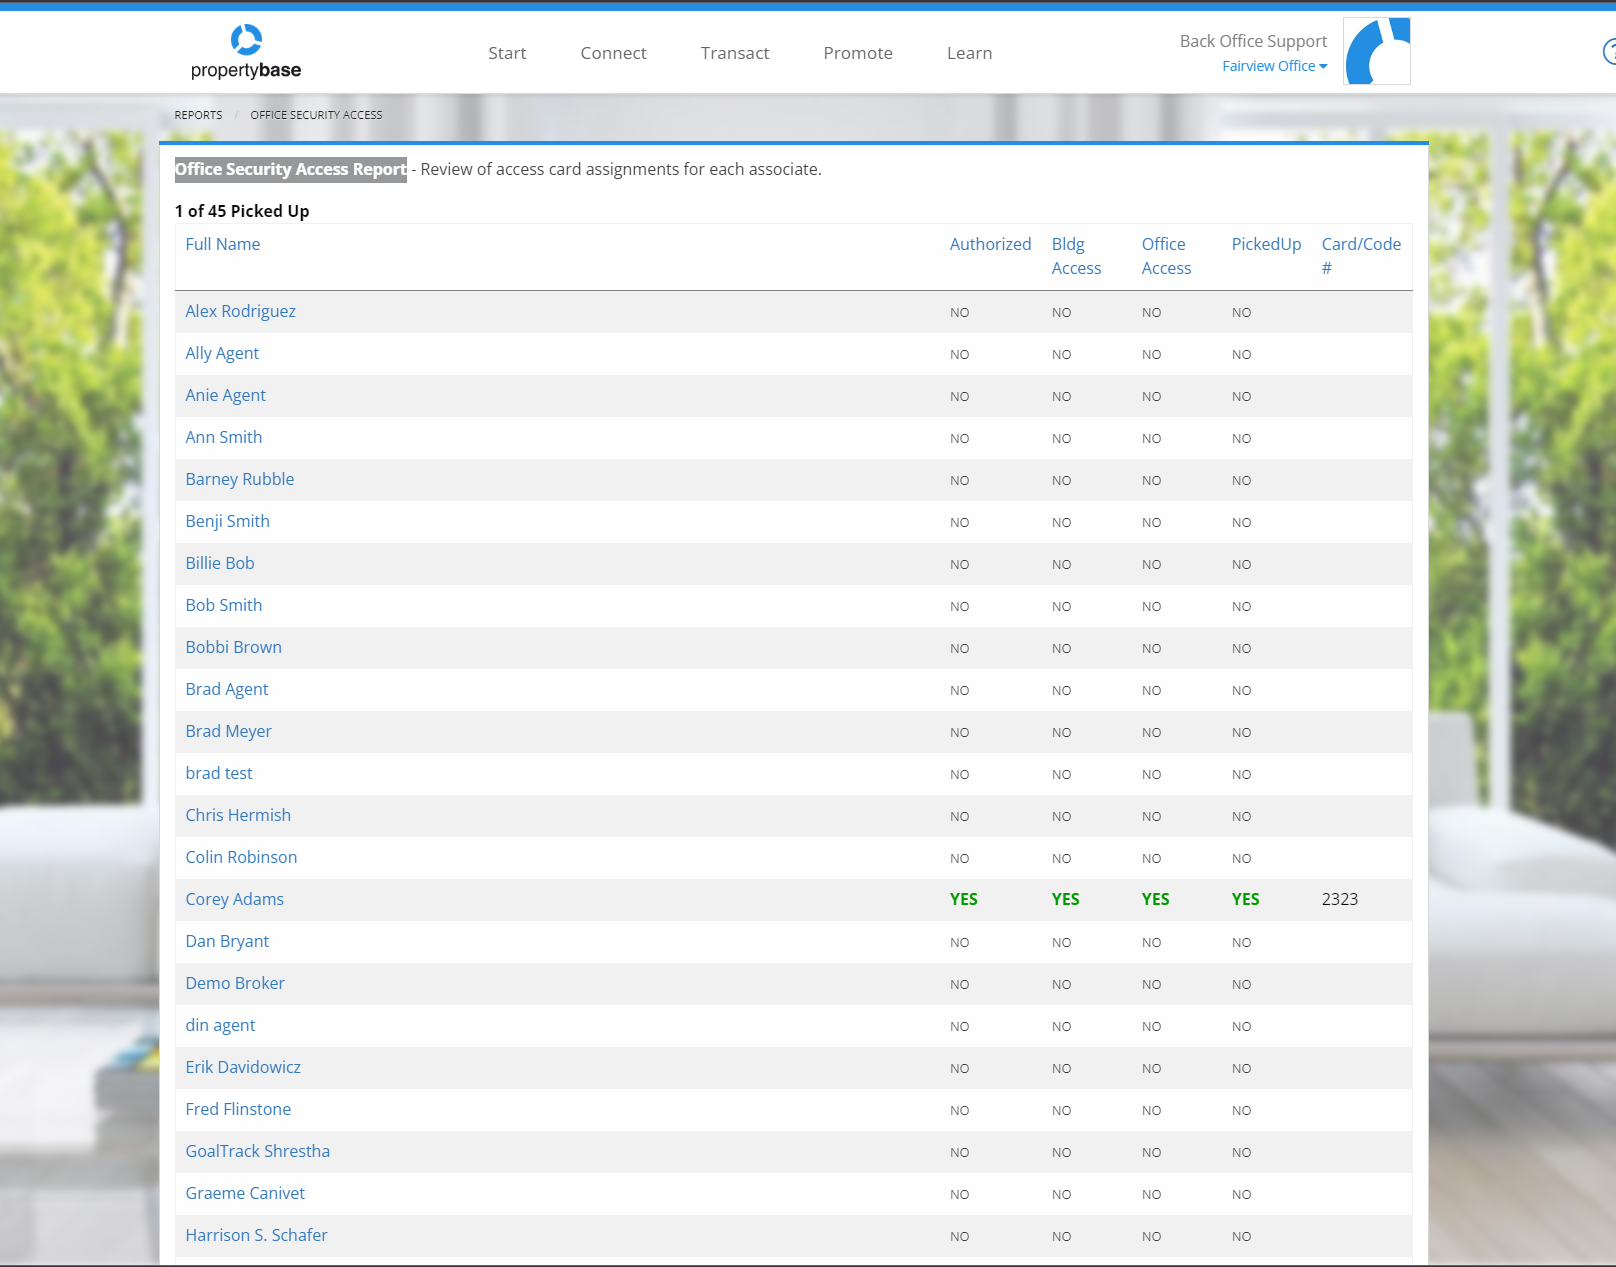Open the Learn menu

coord(969,52)
